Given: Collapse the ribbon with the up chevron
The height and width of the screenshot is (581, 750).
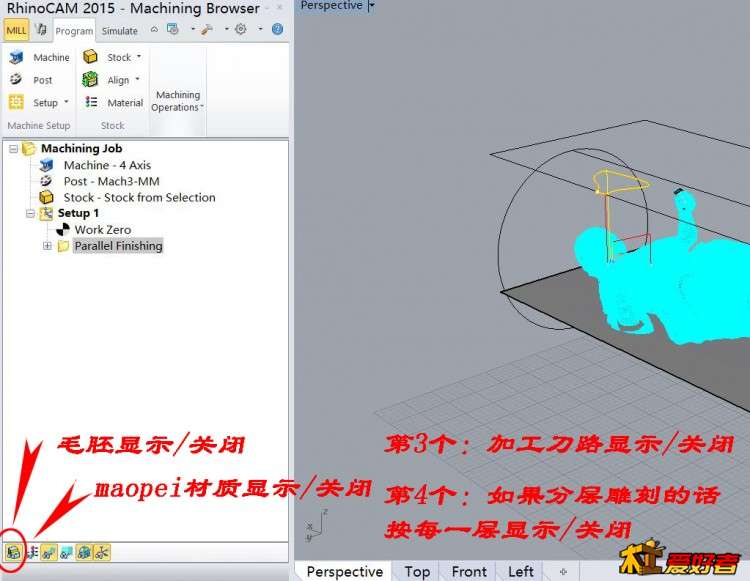Looking at the screenshot, I should pos(154,29).
